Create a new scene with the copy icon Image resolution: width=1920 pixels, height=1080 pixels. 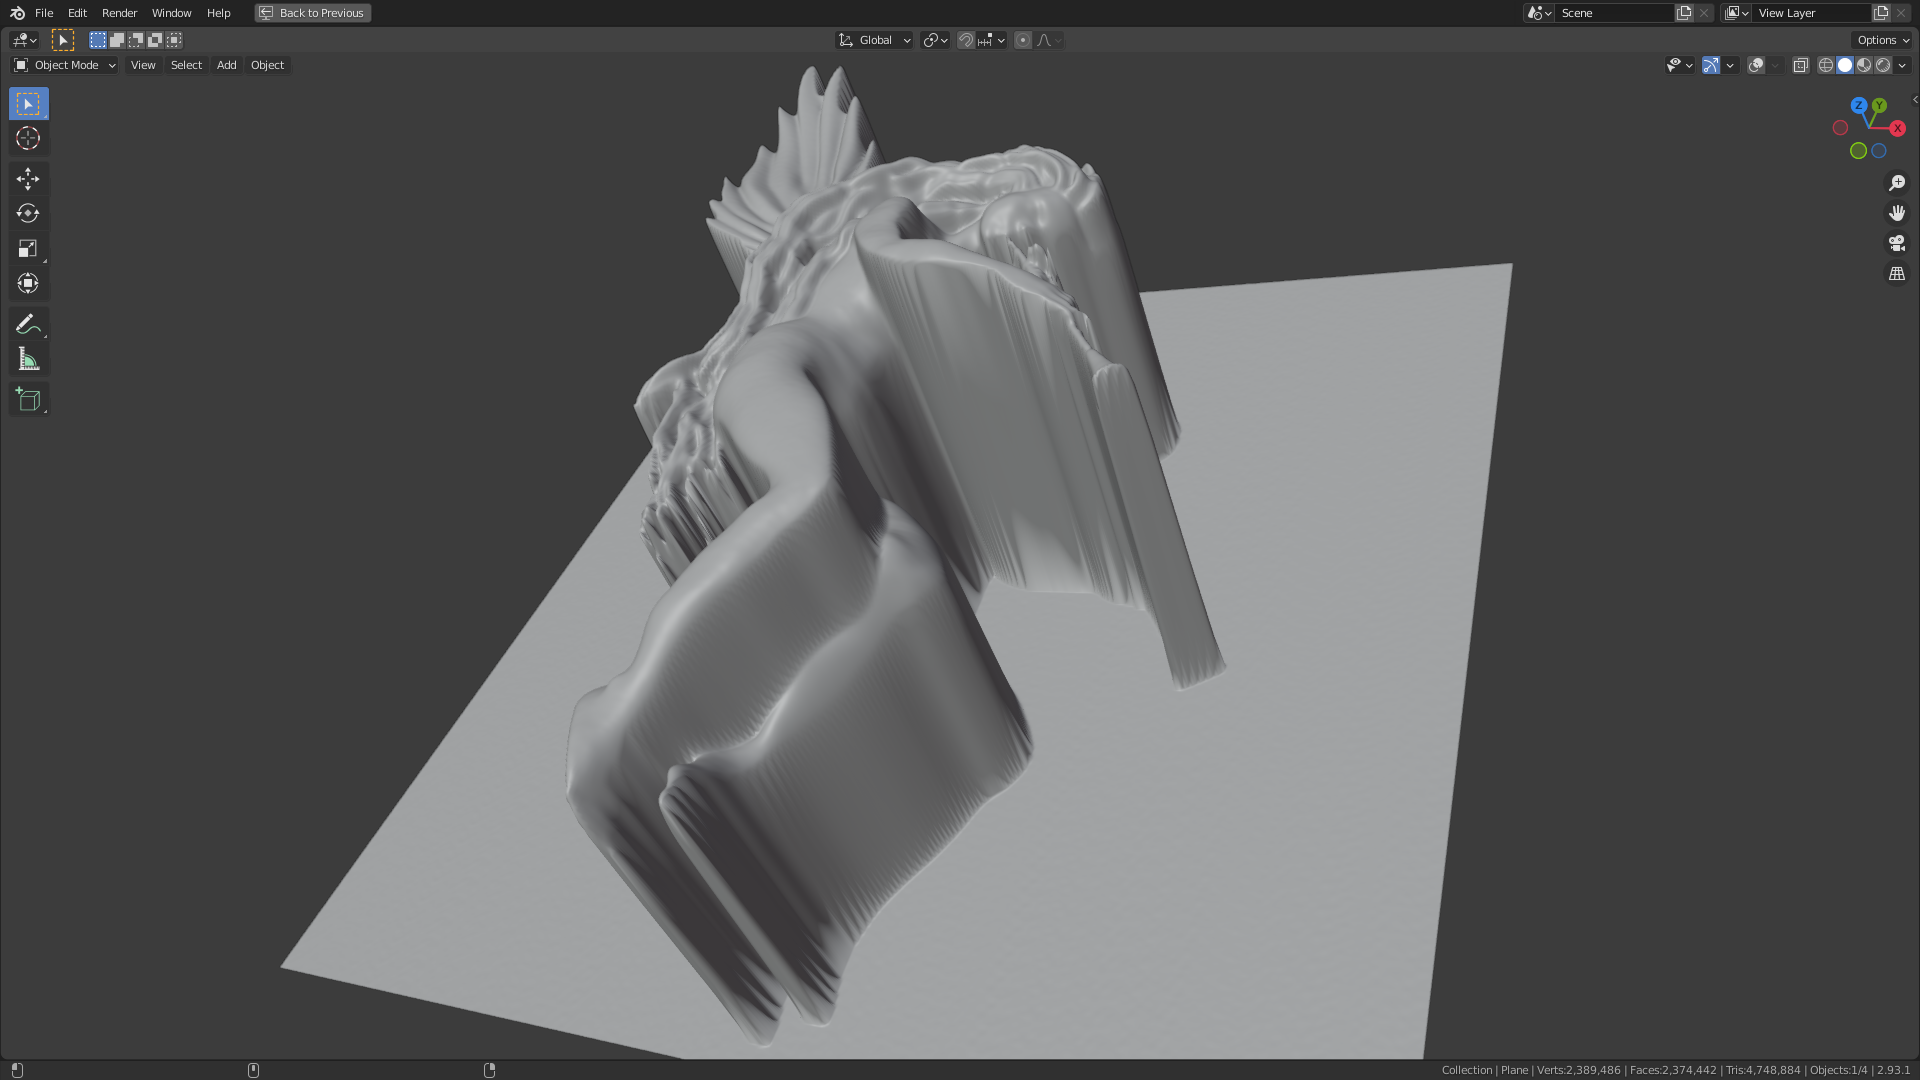[1684, 13]
